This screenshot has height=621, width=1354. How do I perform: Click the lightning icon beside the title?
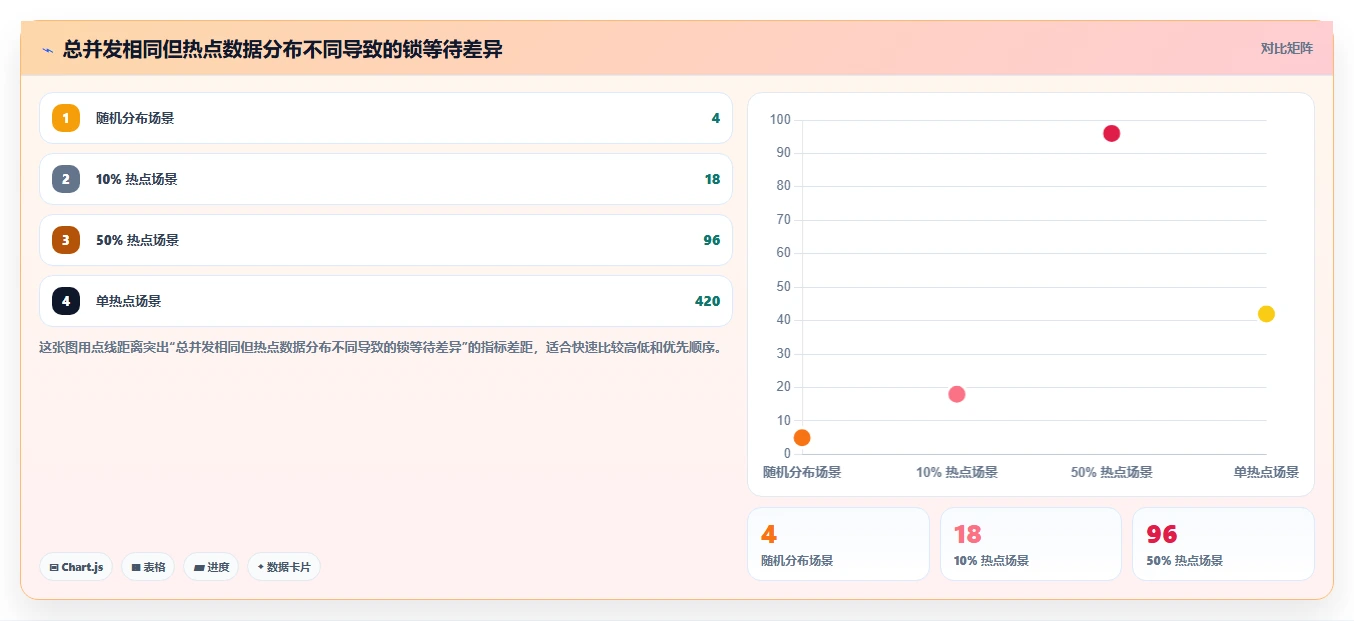(x=47, y=50)
